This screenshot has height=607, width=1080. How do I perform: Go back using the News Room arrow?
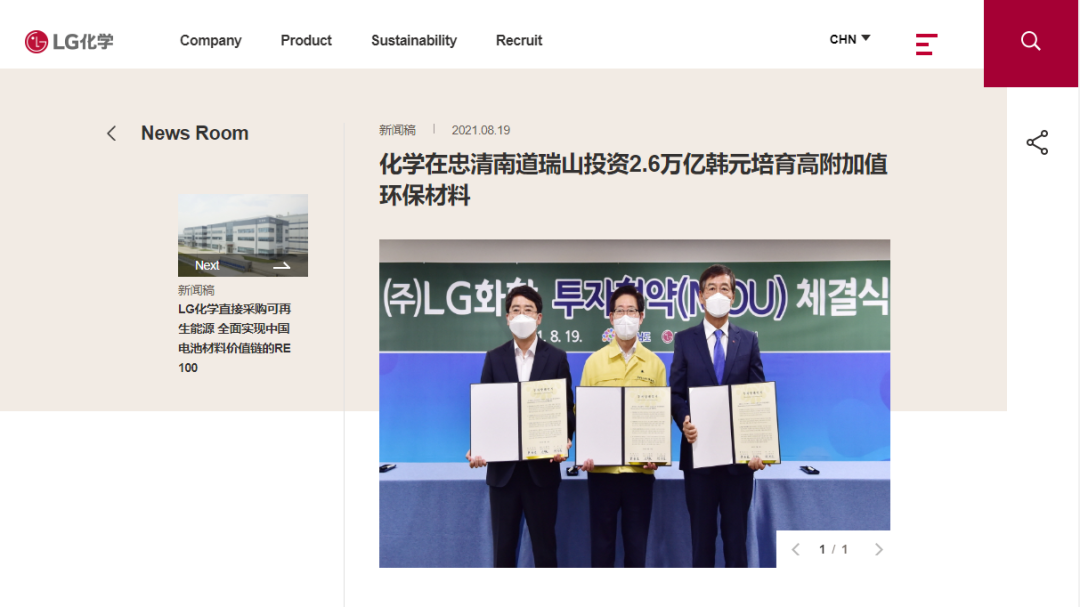tap(112, 134)
